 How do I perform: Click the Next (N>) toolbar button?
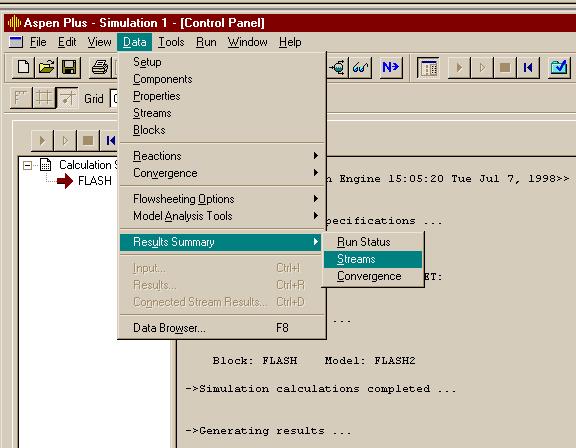(x=390, y=68)
